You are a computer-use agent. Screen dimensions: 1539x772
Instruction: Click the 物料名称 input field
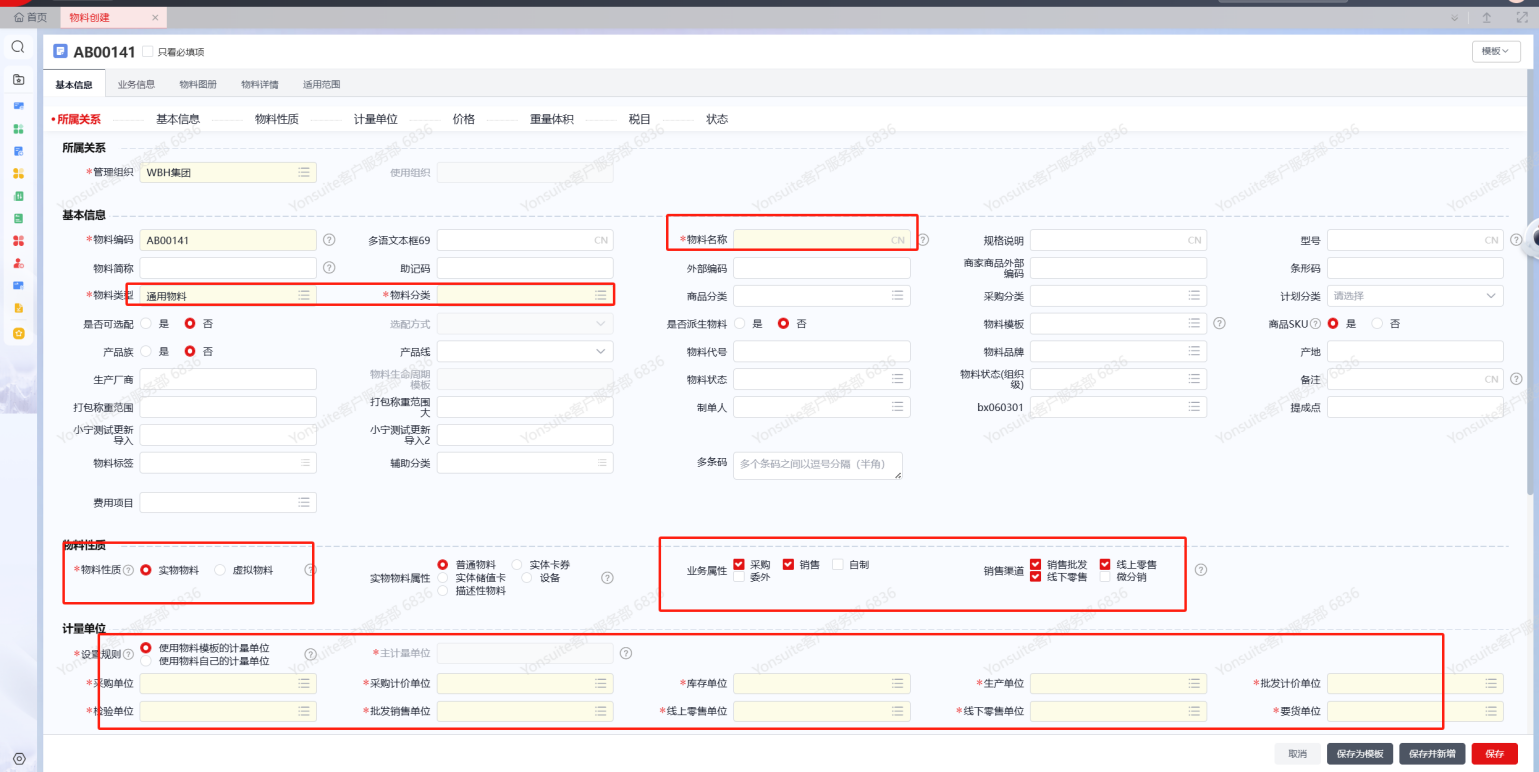point(810,240)
